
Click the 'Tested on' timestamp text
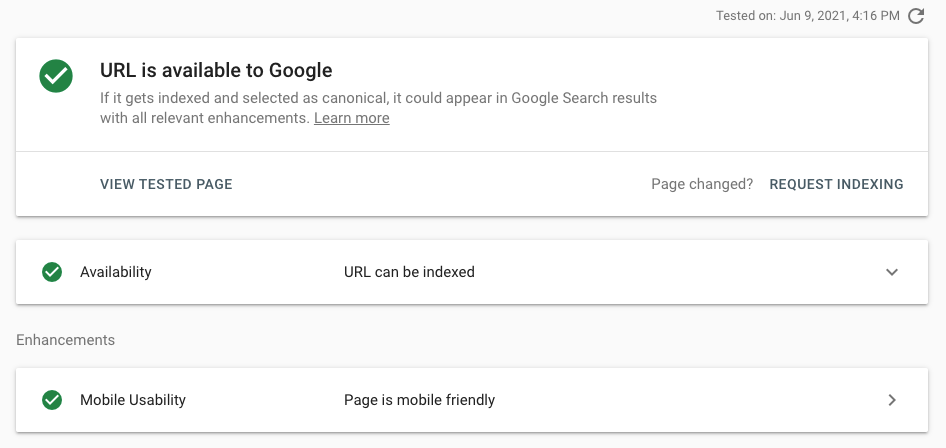point(807,16)
